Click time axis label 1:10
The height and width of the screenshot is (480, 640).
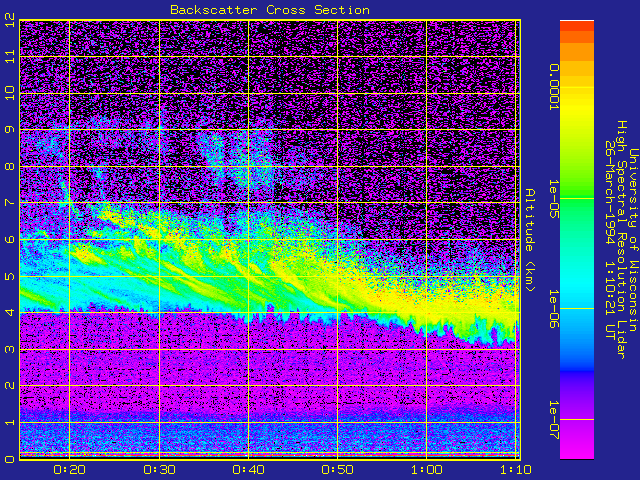click(x=516, y=470)
